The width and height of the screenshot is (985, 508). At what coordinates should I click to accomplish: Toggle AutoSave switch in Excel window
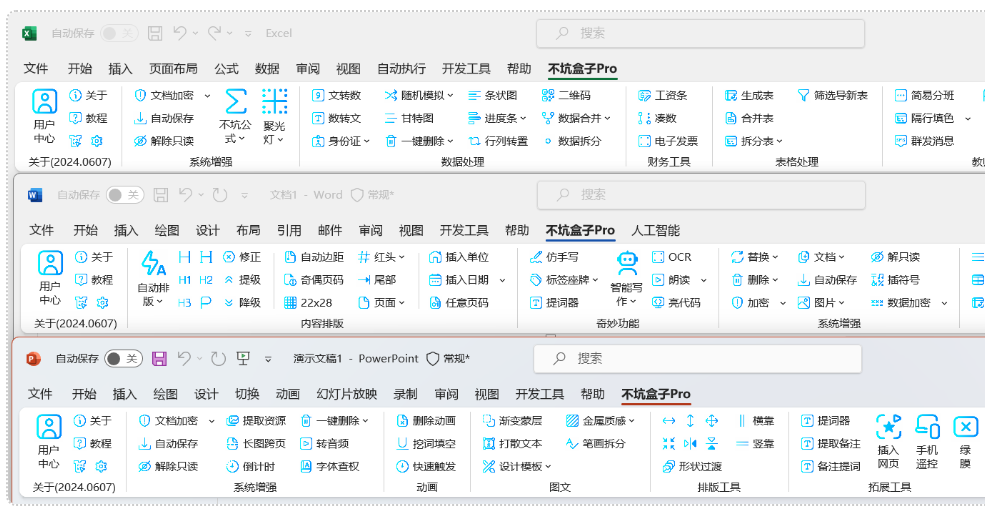(119, 33)
